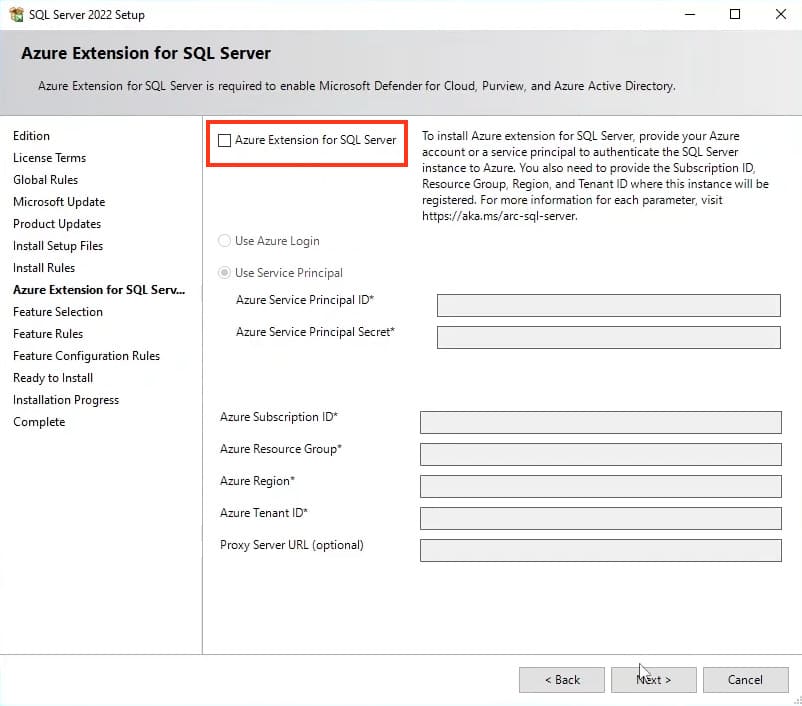
Task: Maximize the setup window
Action: (x=735, y=15)
